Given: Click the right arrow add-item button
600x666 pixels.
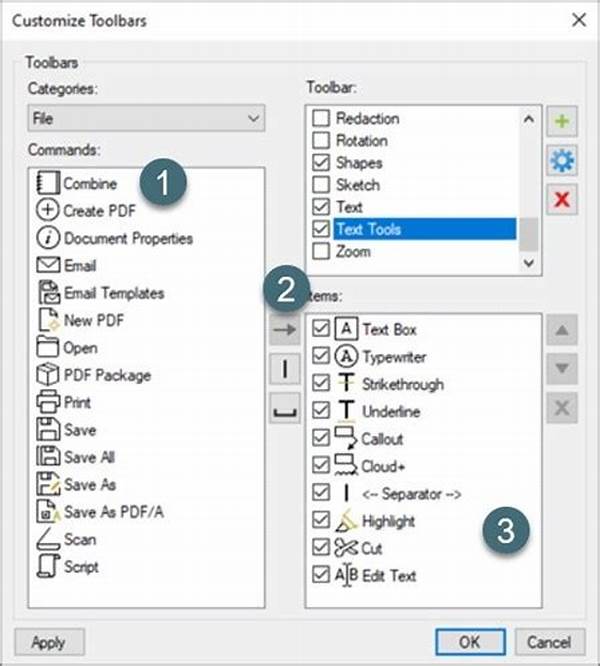Looking at the screenshot, I should pos(285,331).
